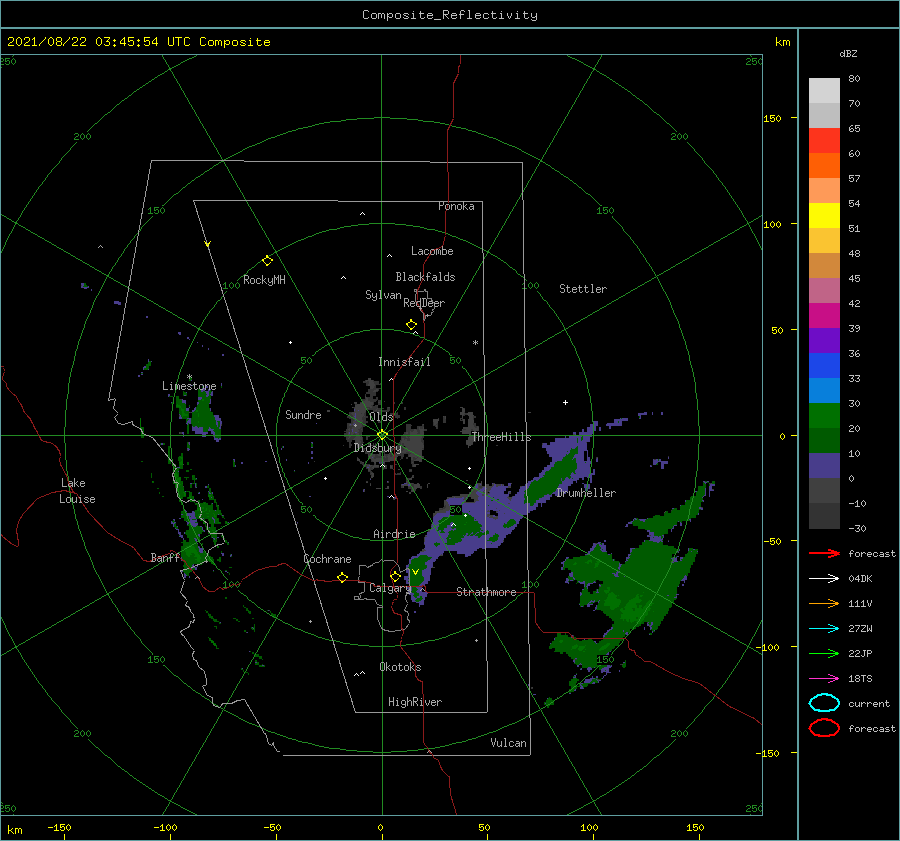This screenshot has width=900, height=841.
Task: Click the red forecast ellipse in legend
Action: 824,728
